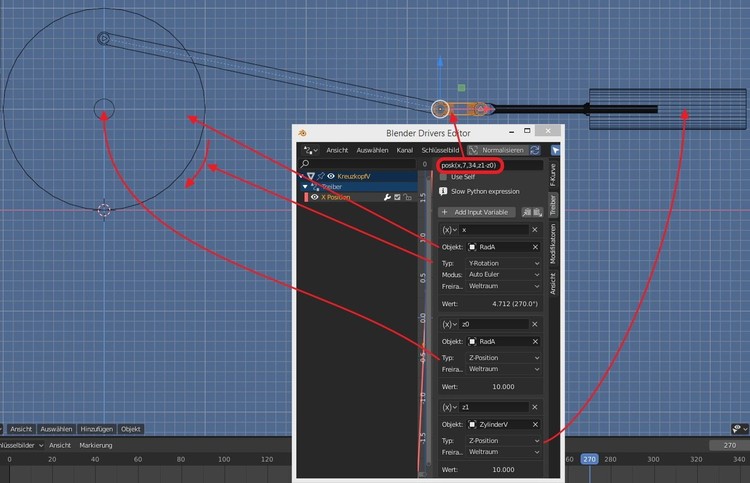Image resolution: width=750 pixels, height=483 pixels.
Task: Switch to the Treiber sidebar tab
Action: point(553,205)
